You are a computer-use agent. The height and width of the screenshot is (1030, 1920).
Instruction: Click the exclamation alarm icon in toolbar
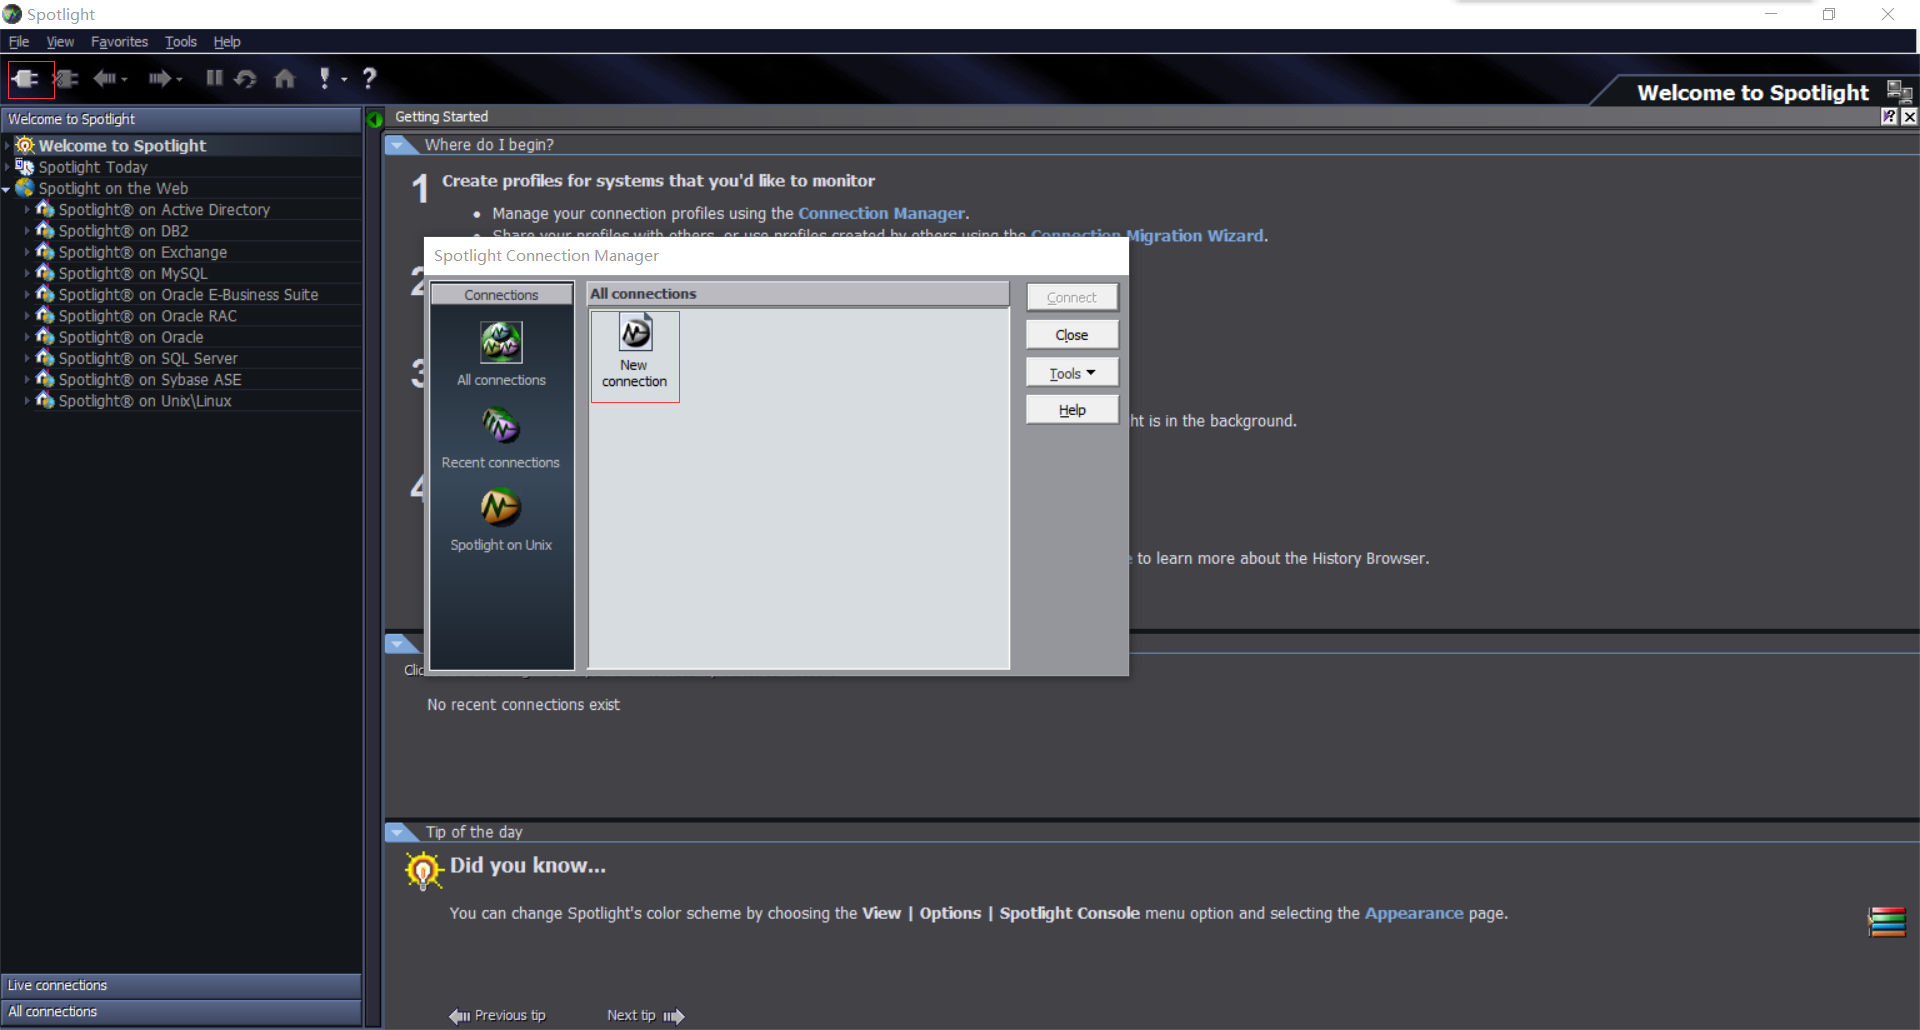click(x=324, y=78)
